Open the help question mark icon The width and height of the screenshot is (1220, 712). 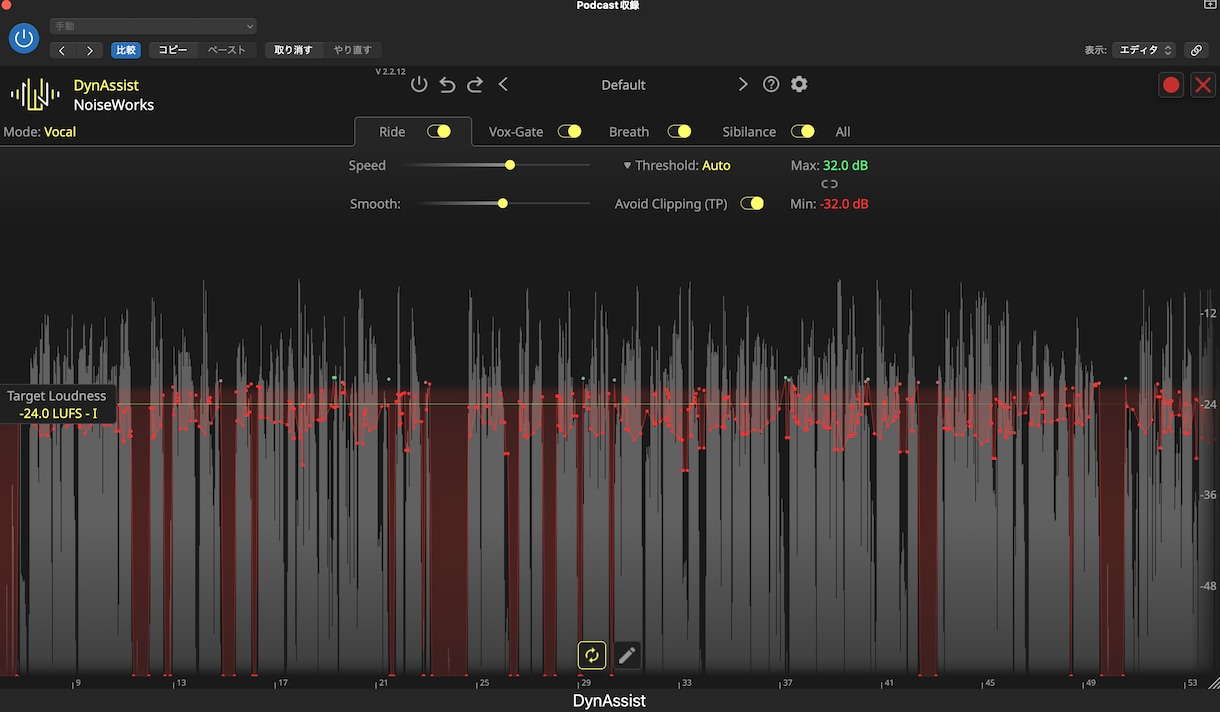771,84
